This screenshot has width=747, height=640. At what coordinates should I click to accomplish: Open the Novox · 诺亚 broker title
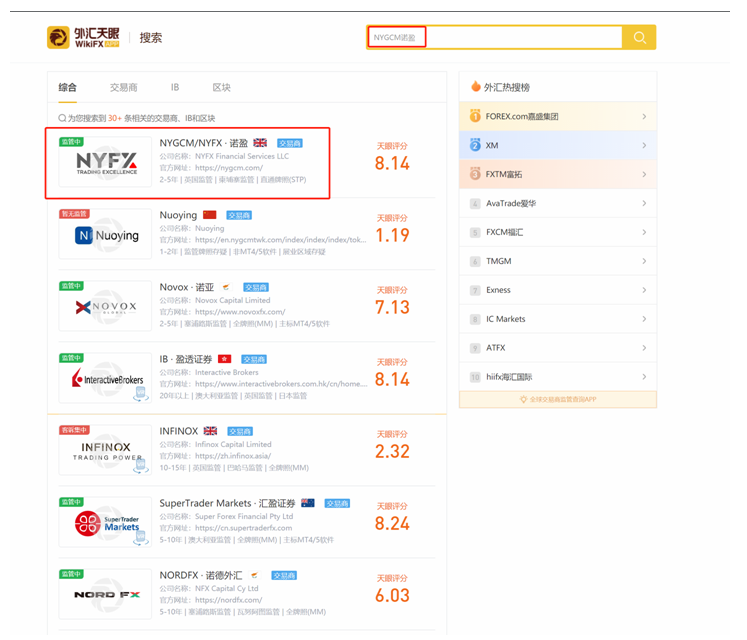pos(187,287)
